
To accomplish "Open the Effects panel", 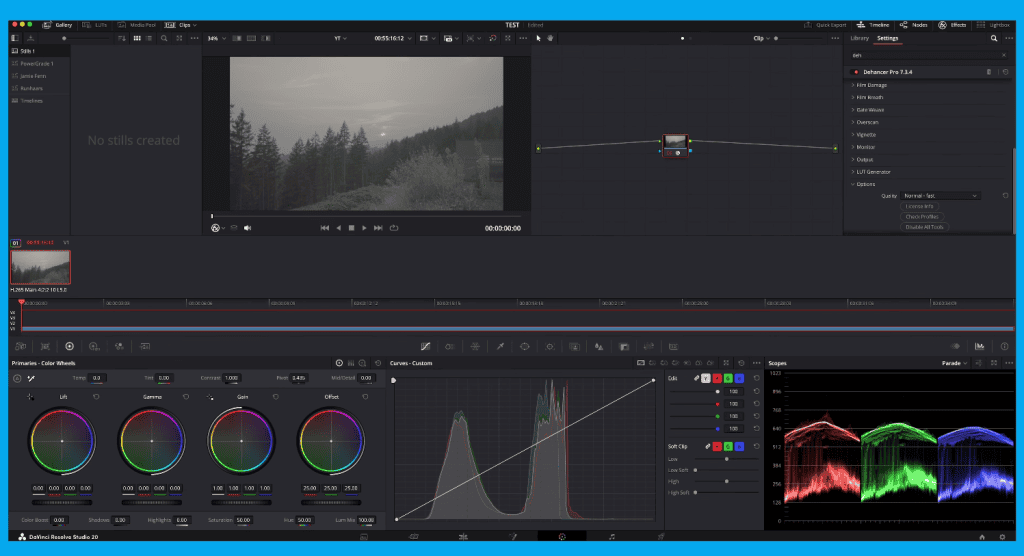I will pyautogui.click(x=952, y=23).
